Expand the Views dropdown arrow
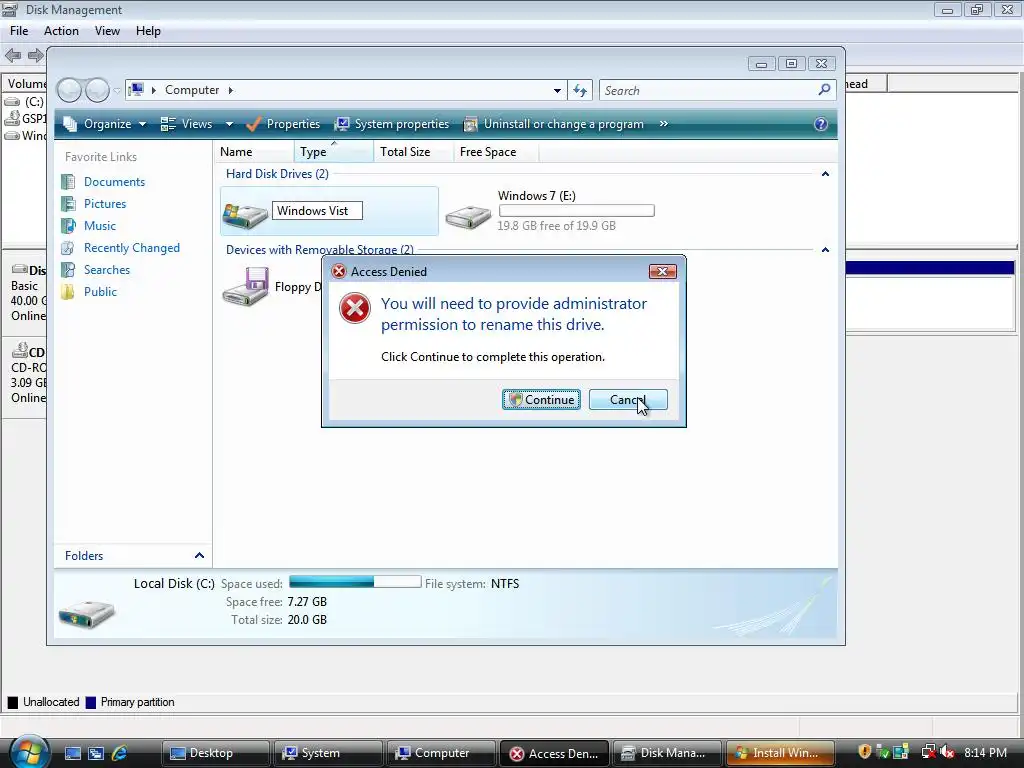 [229, 124]
